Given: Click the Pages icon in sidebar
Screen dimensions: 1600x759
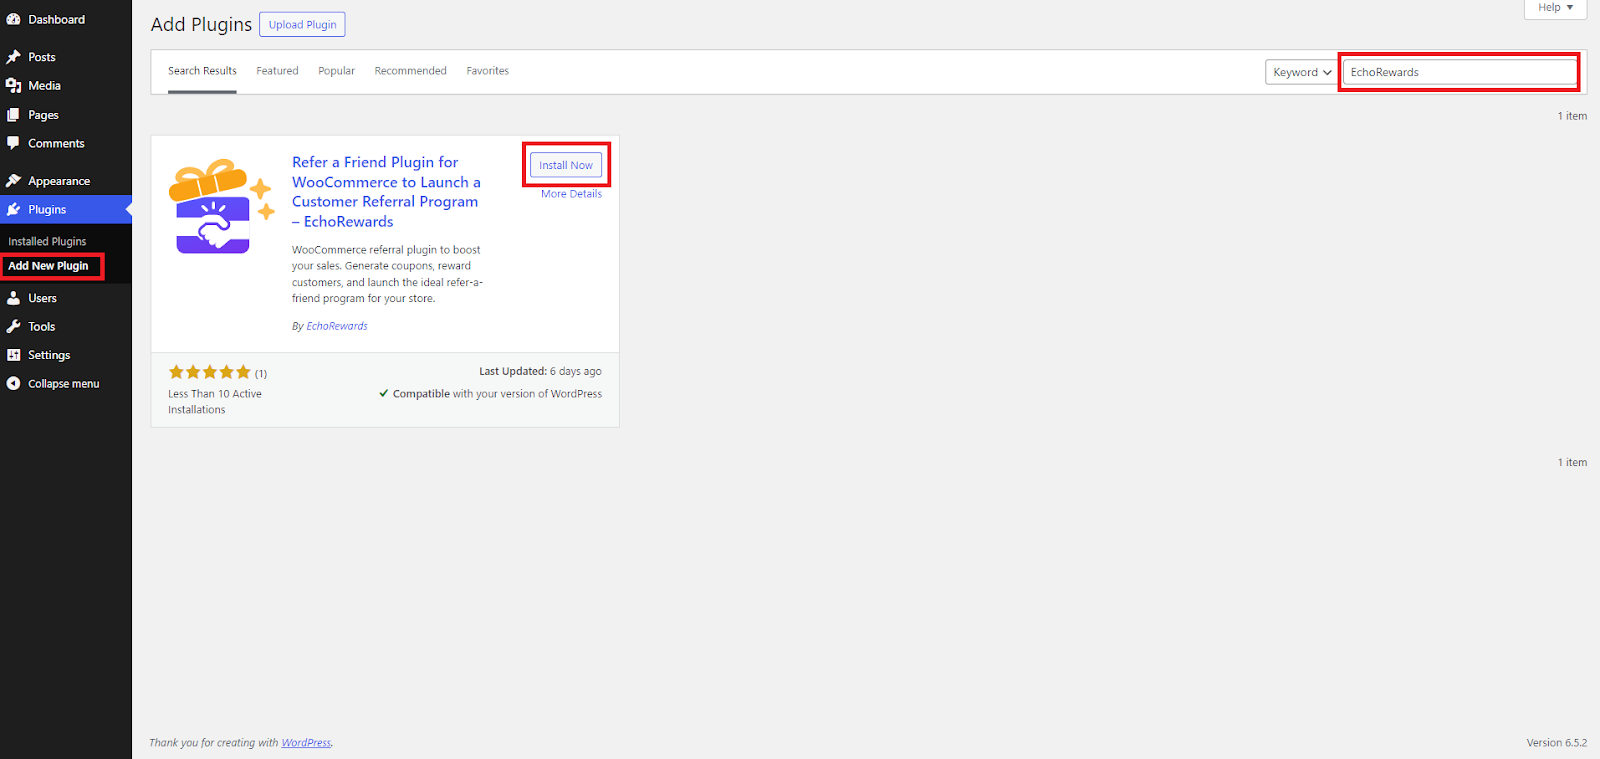Looking at the screenshot, I should tap(13, 115).
